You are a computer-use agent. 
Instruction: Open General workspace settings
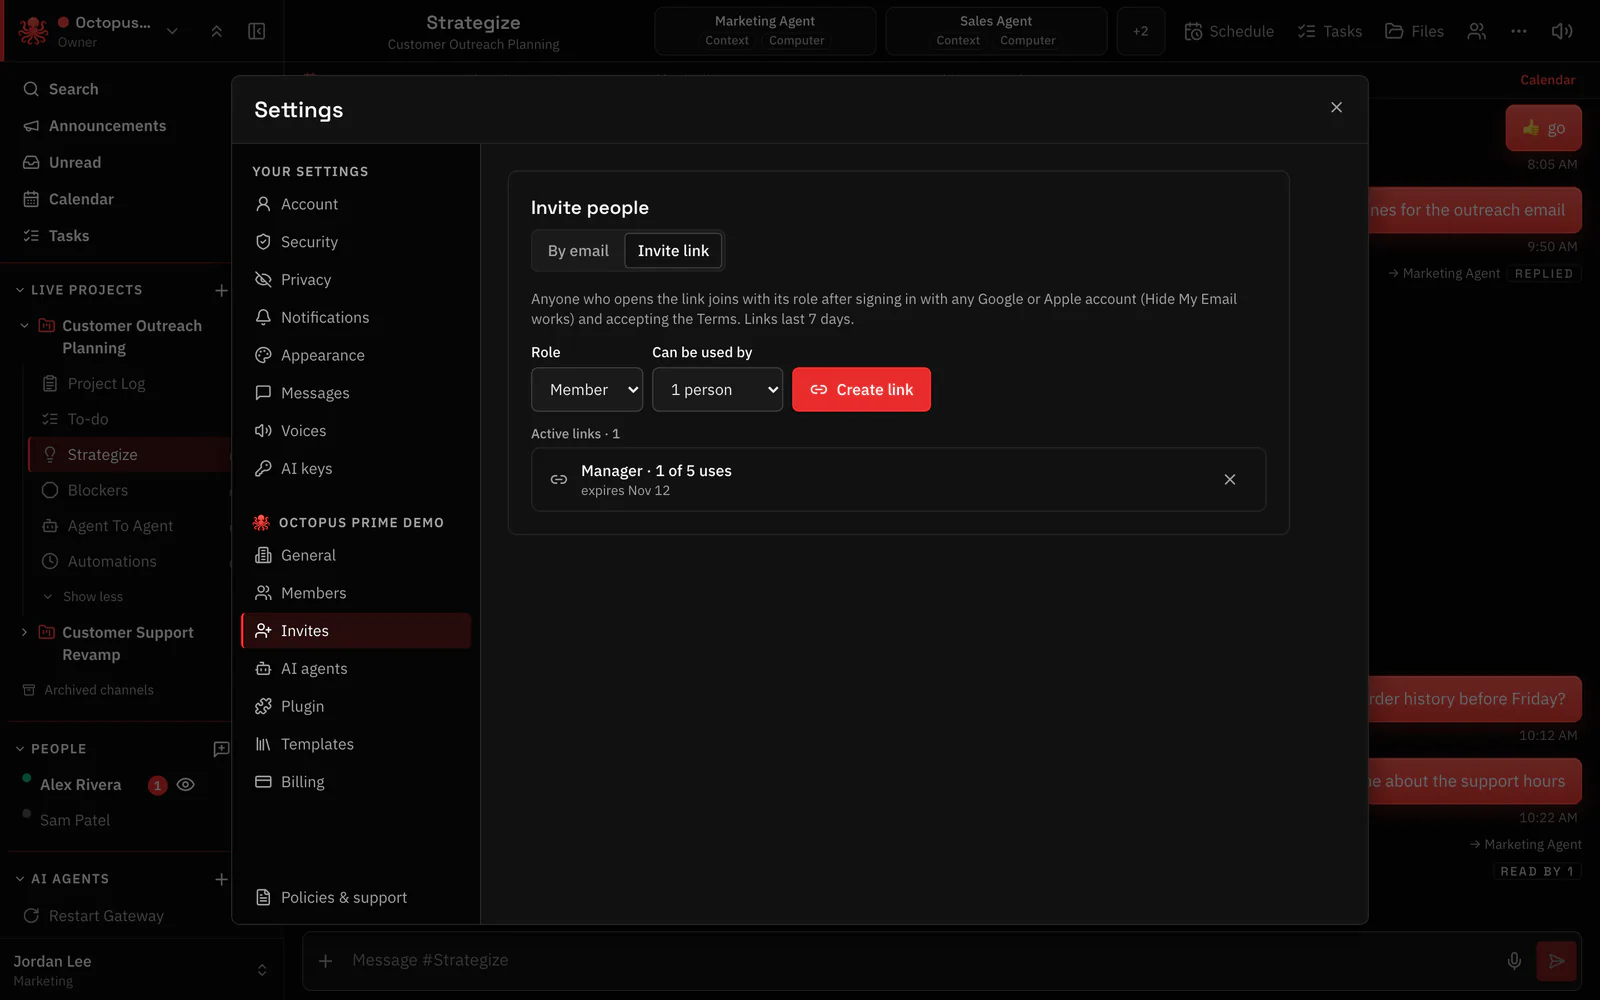(356, 555)
